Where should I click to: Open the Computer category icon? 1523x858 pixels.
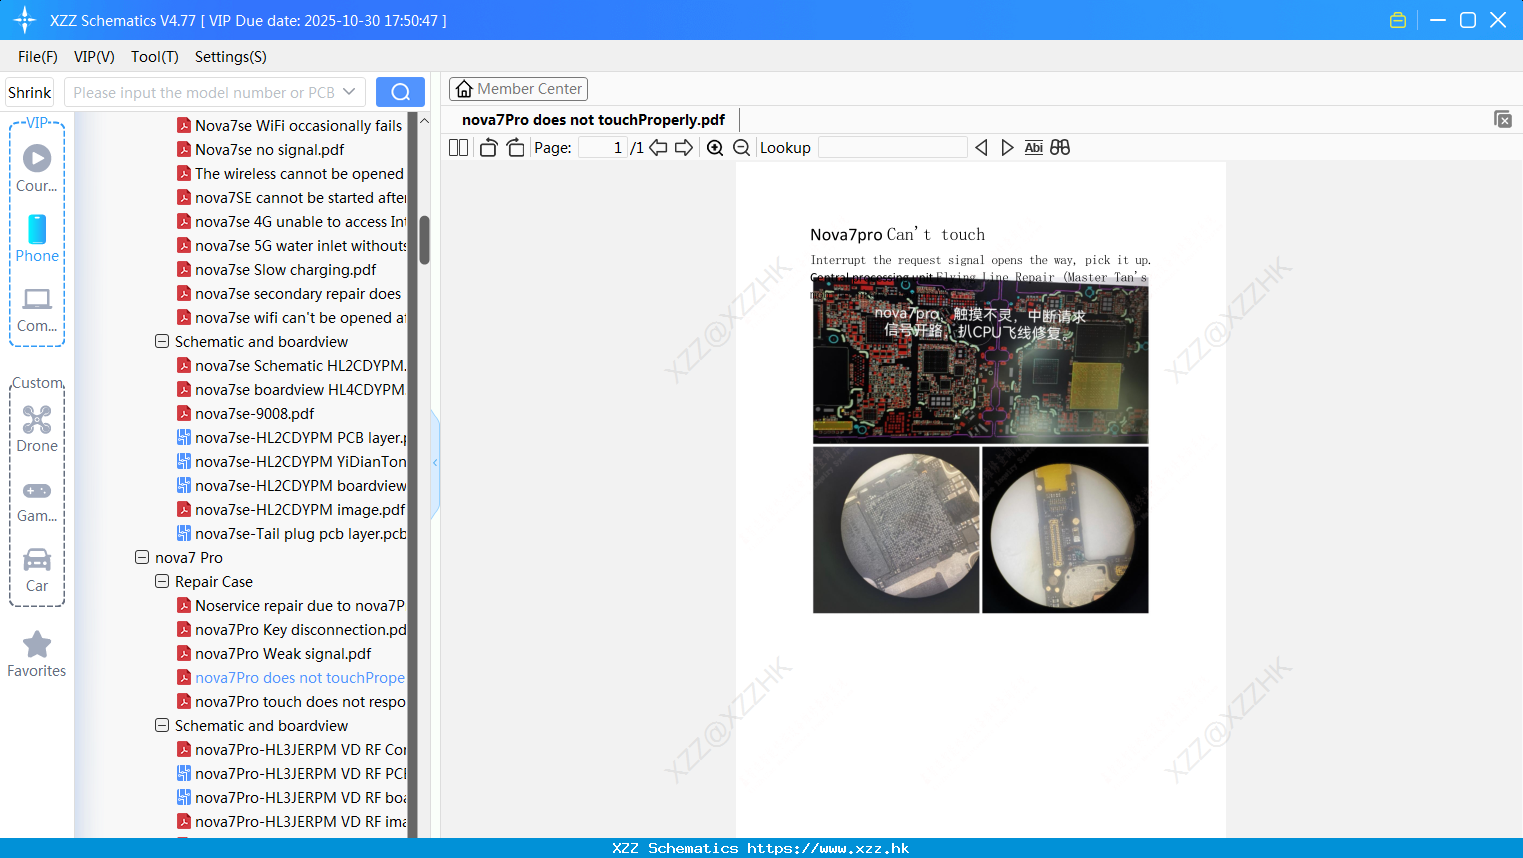(37, 309)
